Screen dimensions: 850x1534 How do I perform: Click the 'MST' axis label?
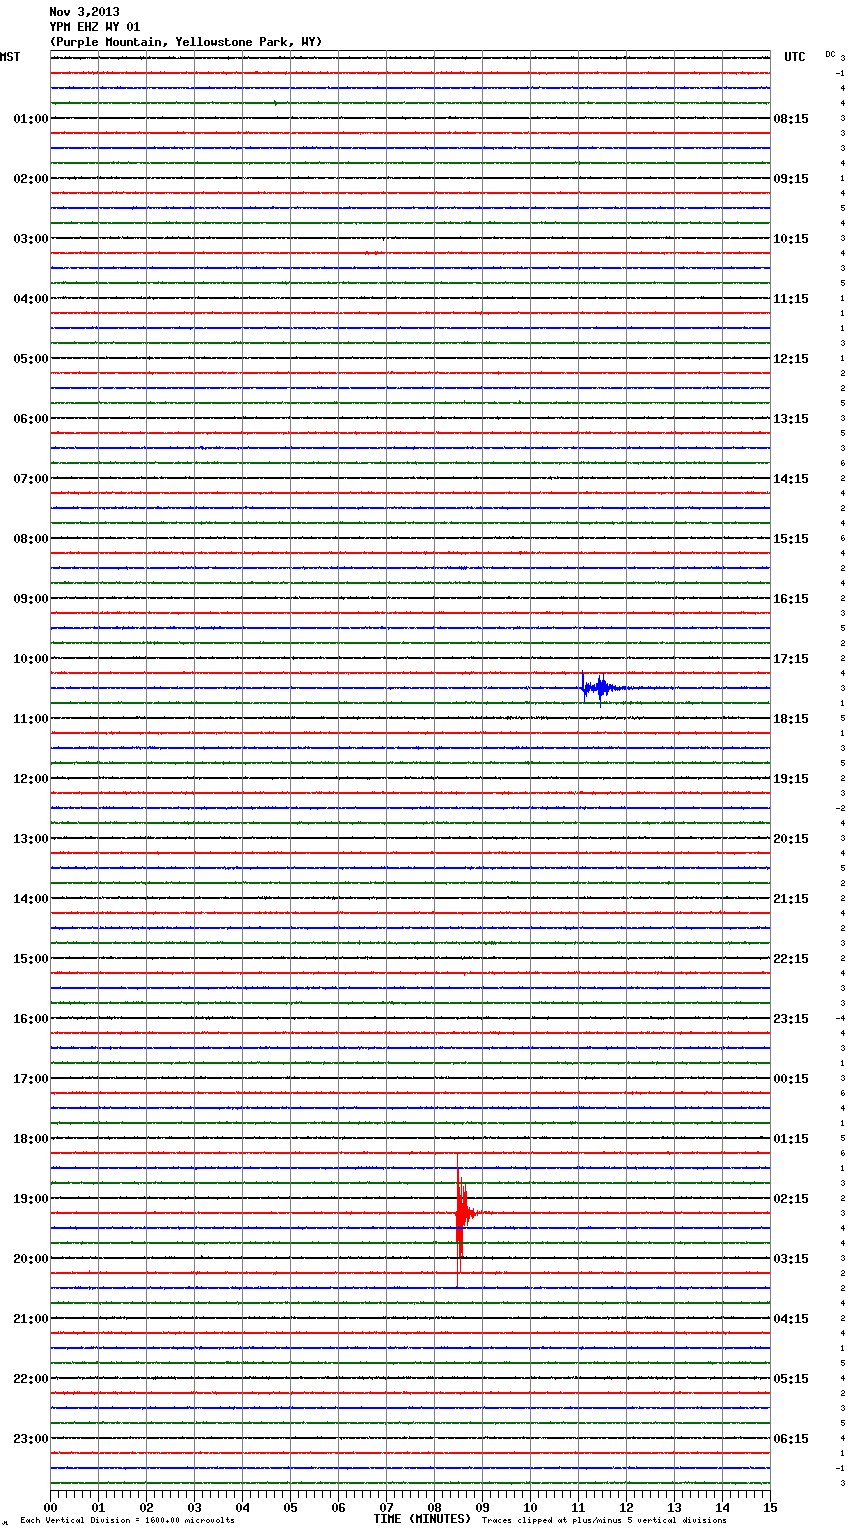tap(10, 57)
